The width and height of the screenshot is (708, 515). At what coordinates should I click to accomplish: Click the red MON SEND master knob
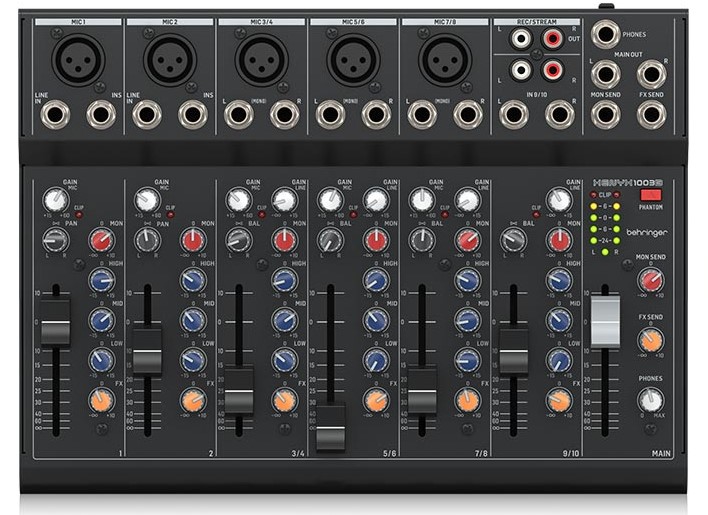tap(651, 280)
